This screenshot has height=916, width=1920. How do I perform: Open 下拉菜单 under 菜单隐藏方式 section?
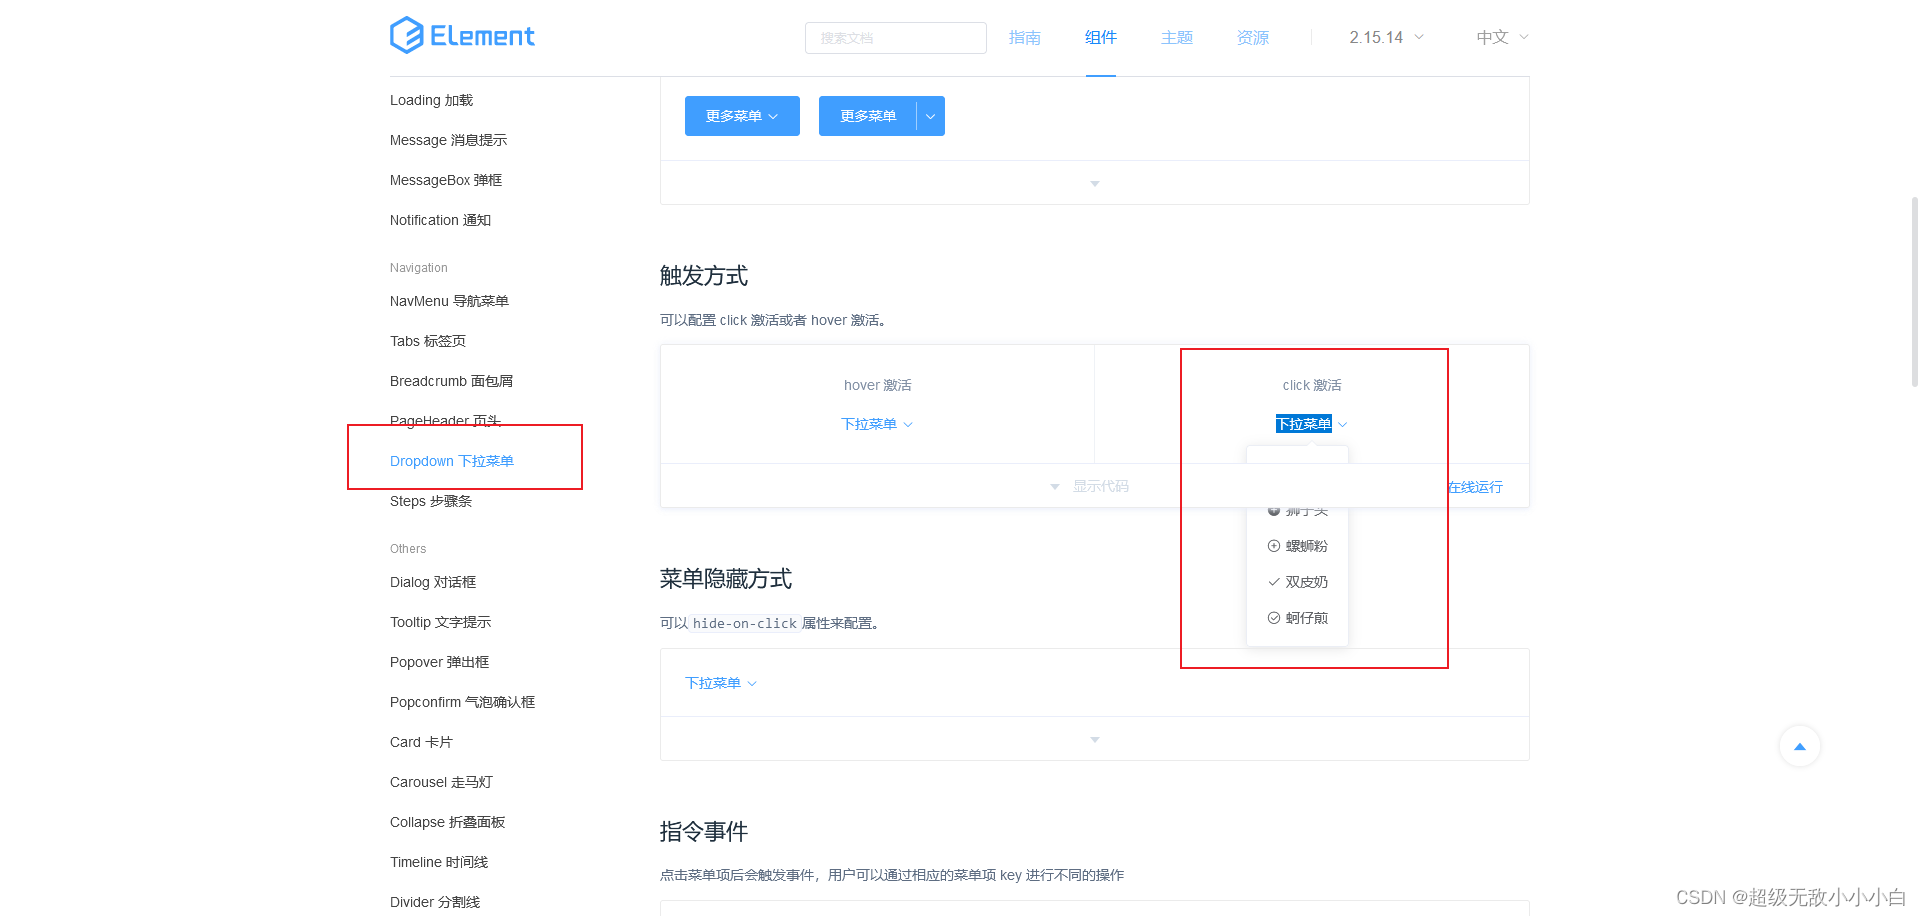pyautogui.click(x=721, y=683)
